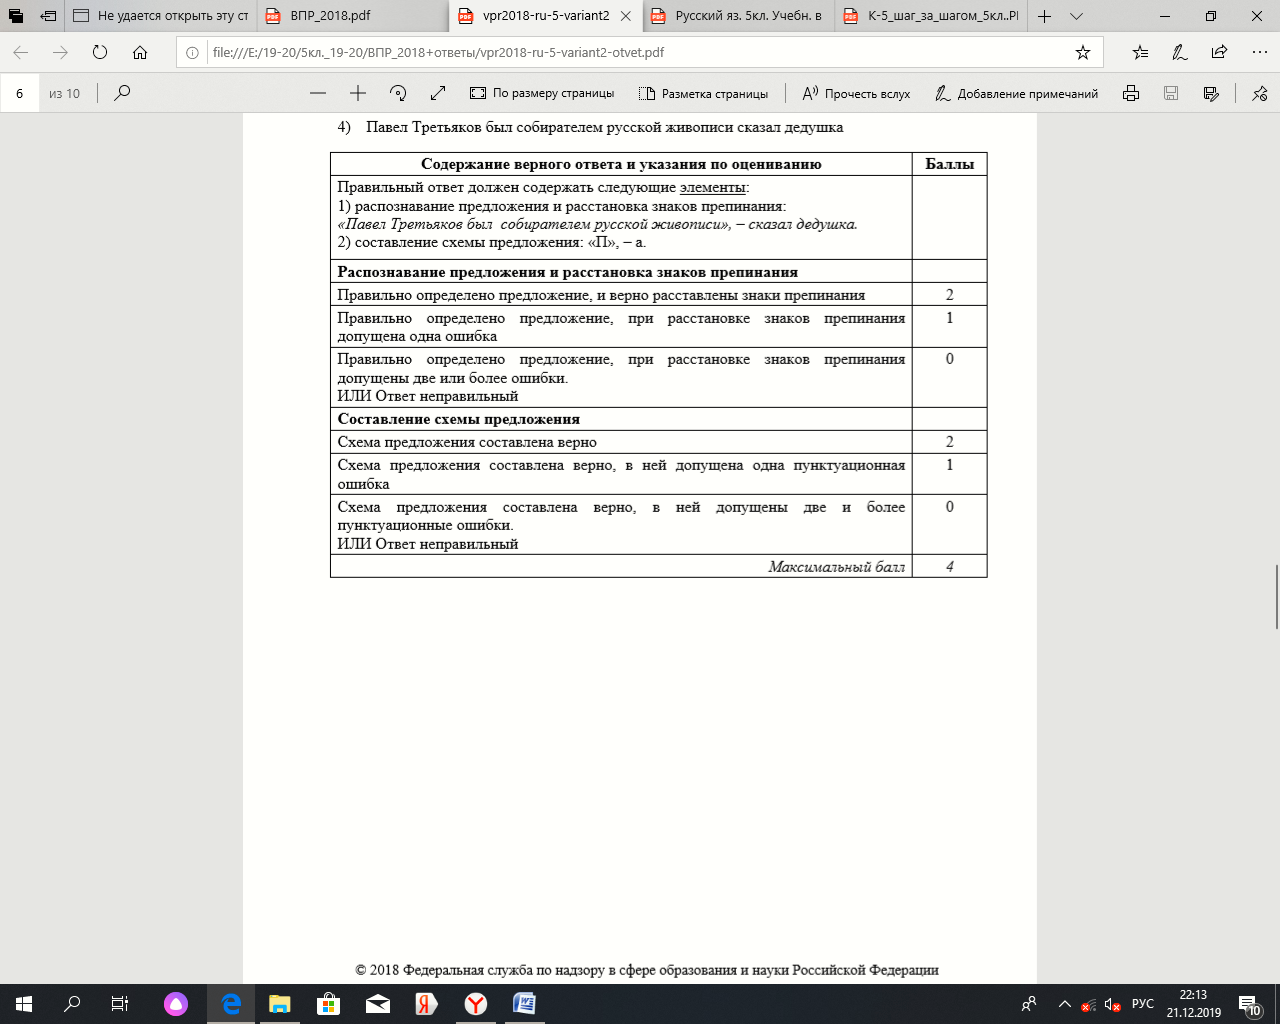Click the page number field showing 6
This screenshot has height=1024, width=1280.
[20, 93]
